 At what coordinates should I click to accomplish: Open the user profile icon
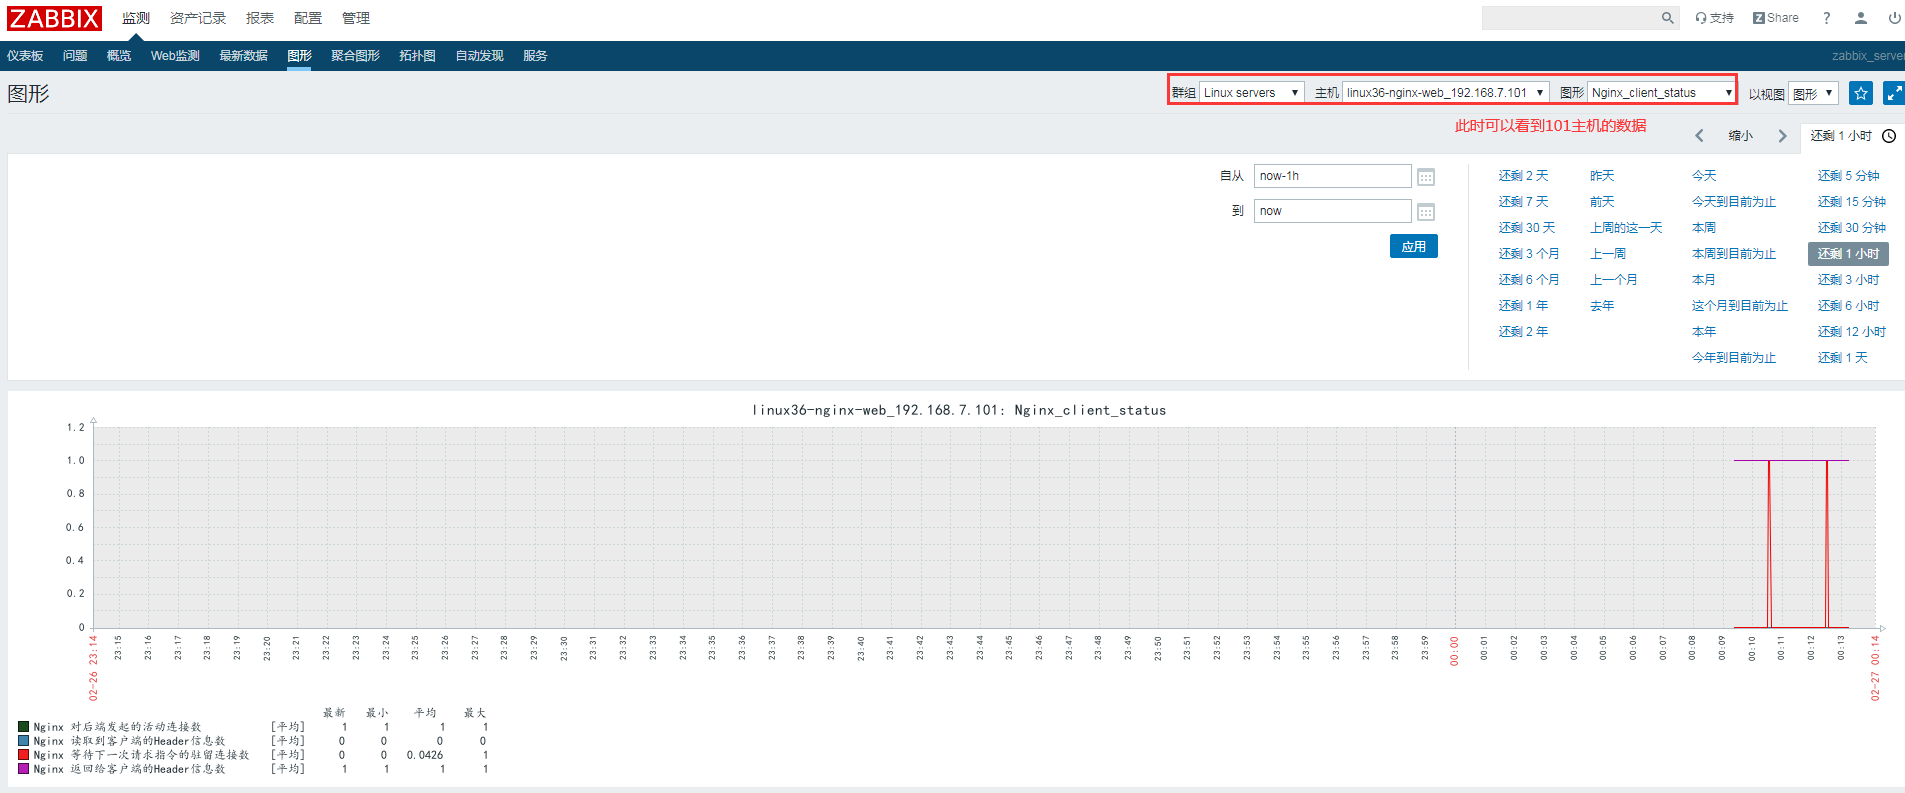pos(1860,18)
